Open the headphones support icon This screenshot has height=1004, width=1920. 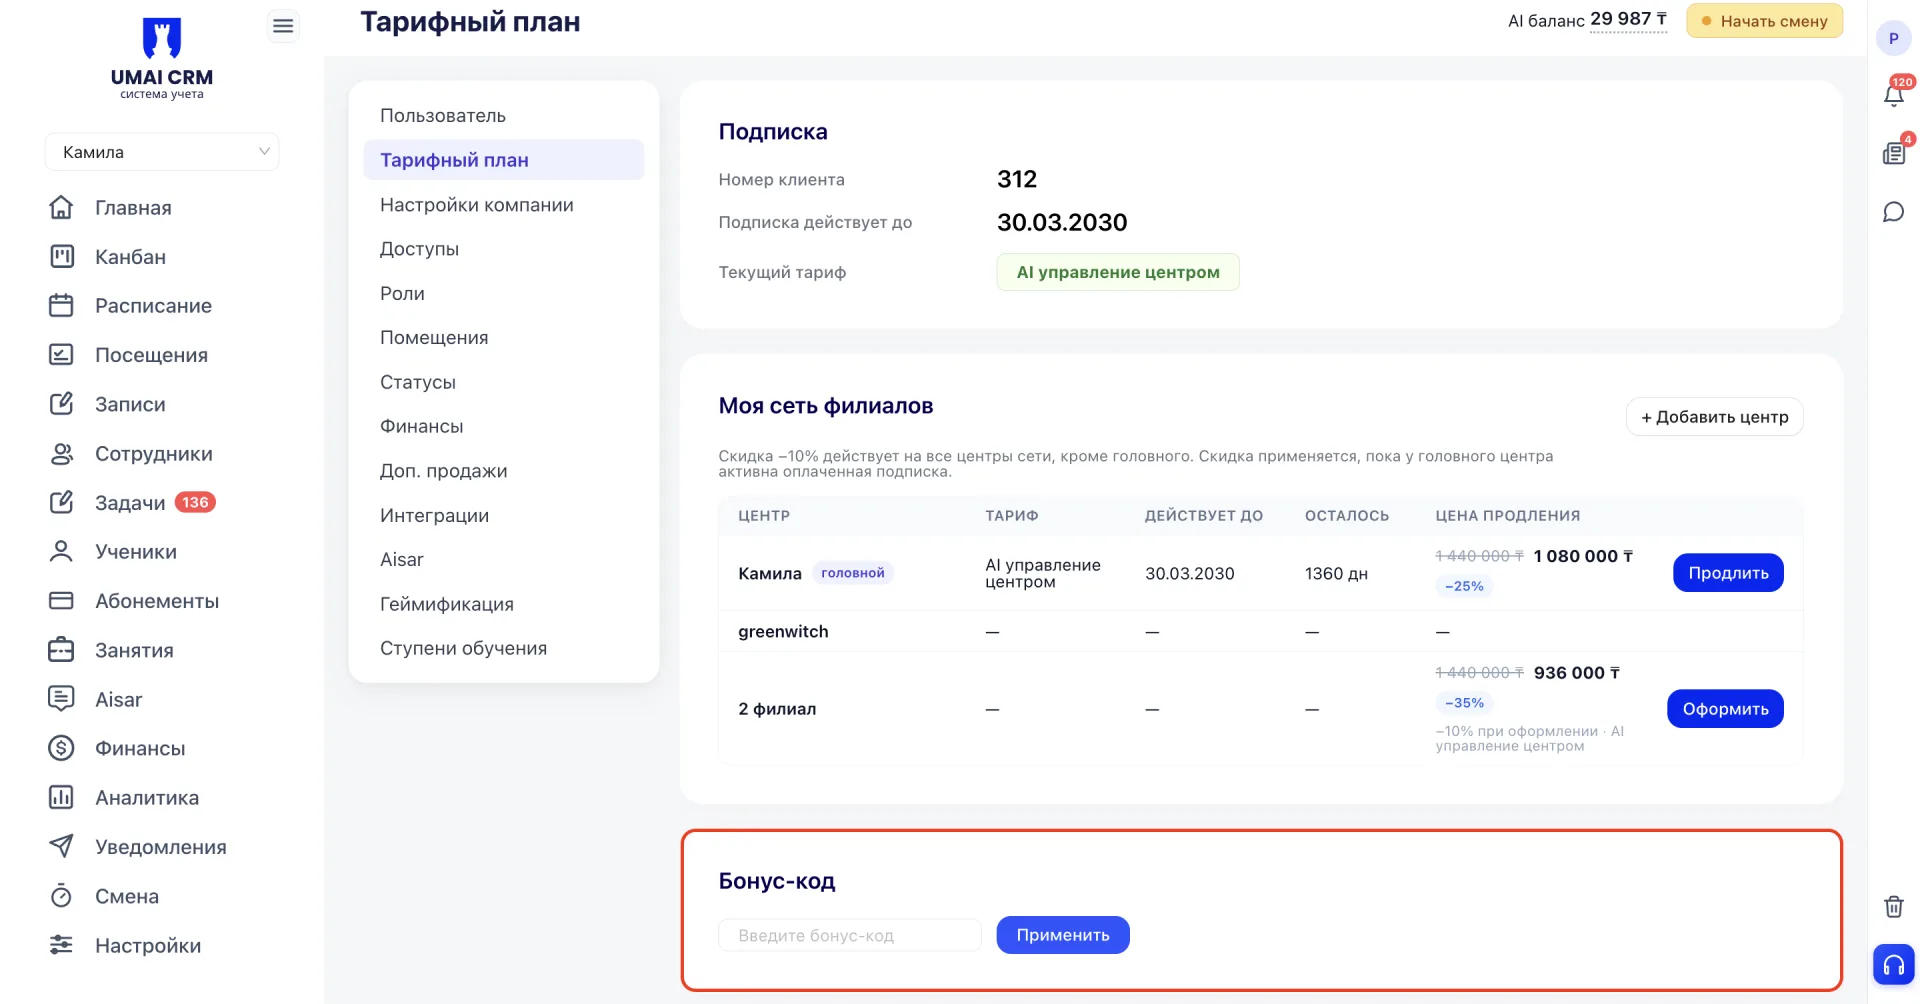click(x=1893, y=965)
